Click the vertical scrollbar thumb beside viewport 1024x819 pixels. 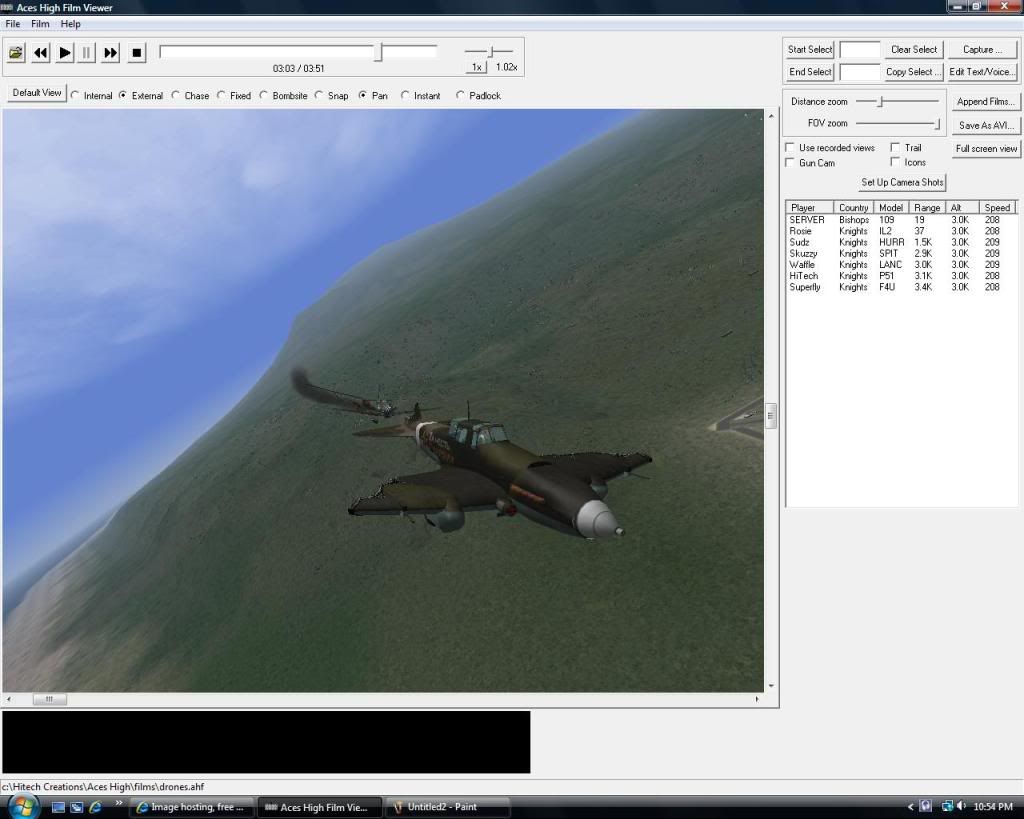[771, 416]
